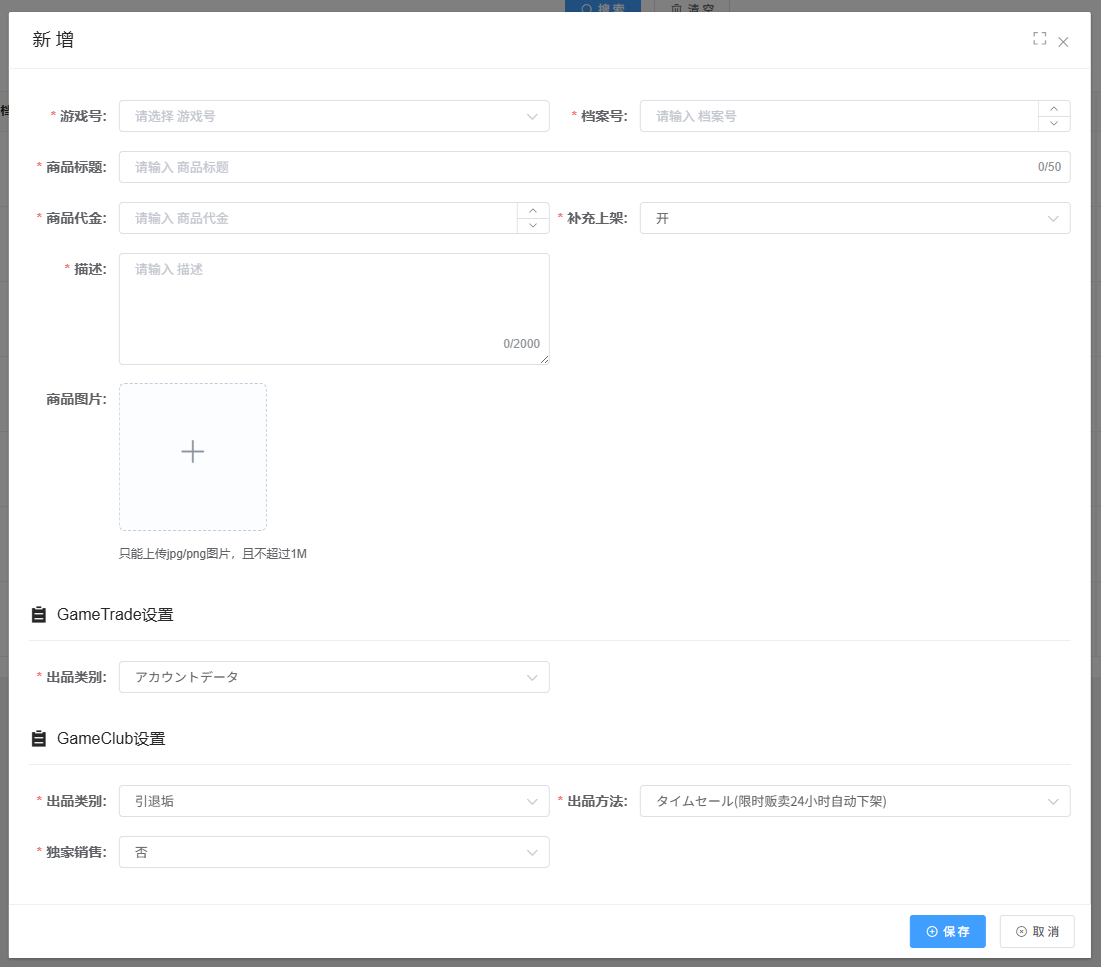Expand the 补充上架 dropdown
1101x967 pixels.
(854, 218)
